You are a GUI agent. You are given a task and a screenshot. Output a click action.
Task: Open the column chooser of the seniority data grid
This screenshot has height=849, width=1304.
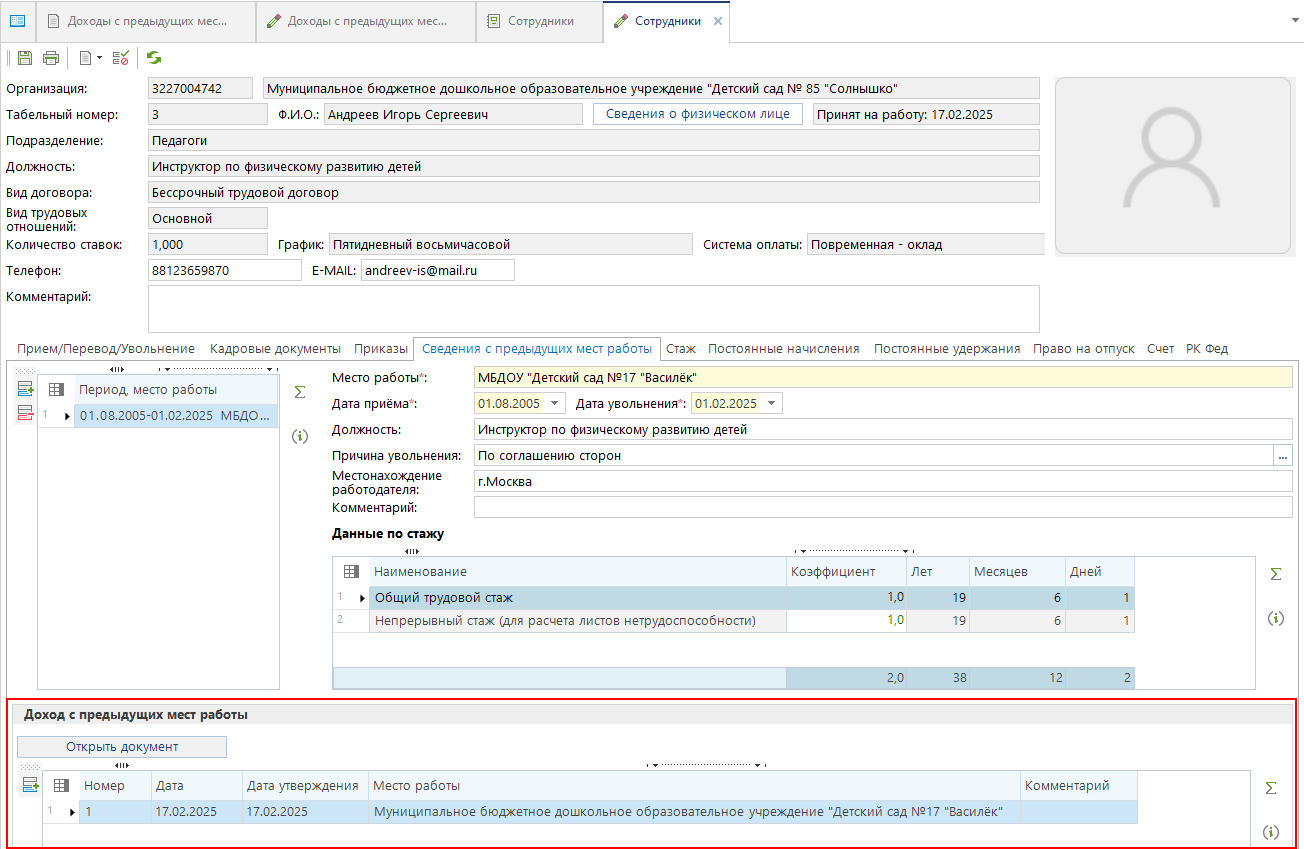[x=351, y=572]
